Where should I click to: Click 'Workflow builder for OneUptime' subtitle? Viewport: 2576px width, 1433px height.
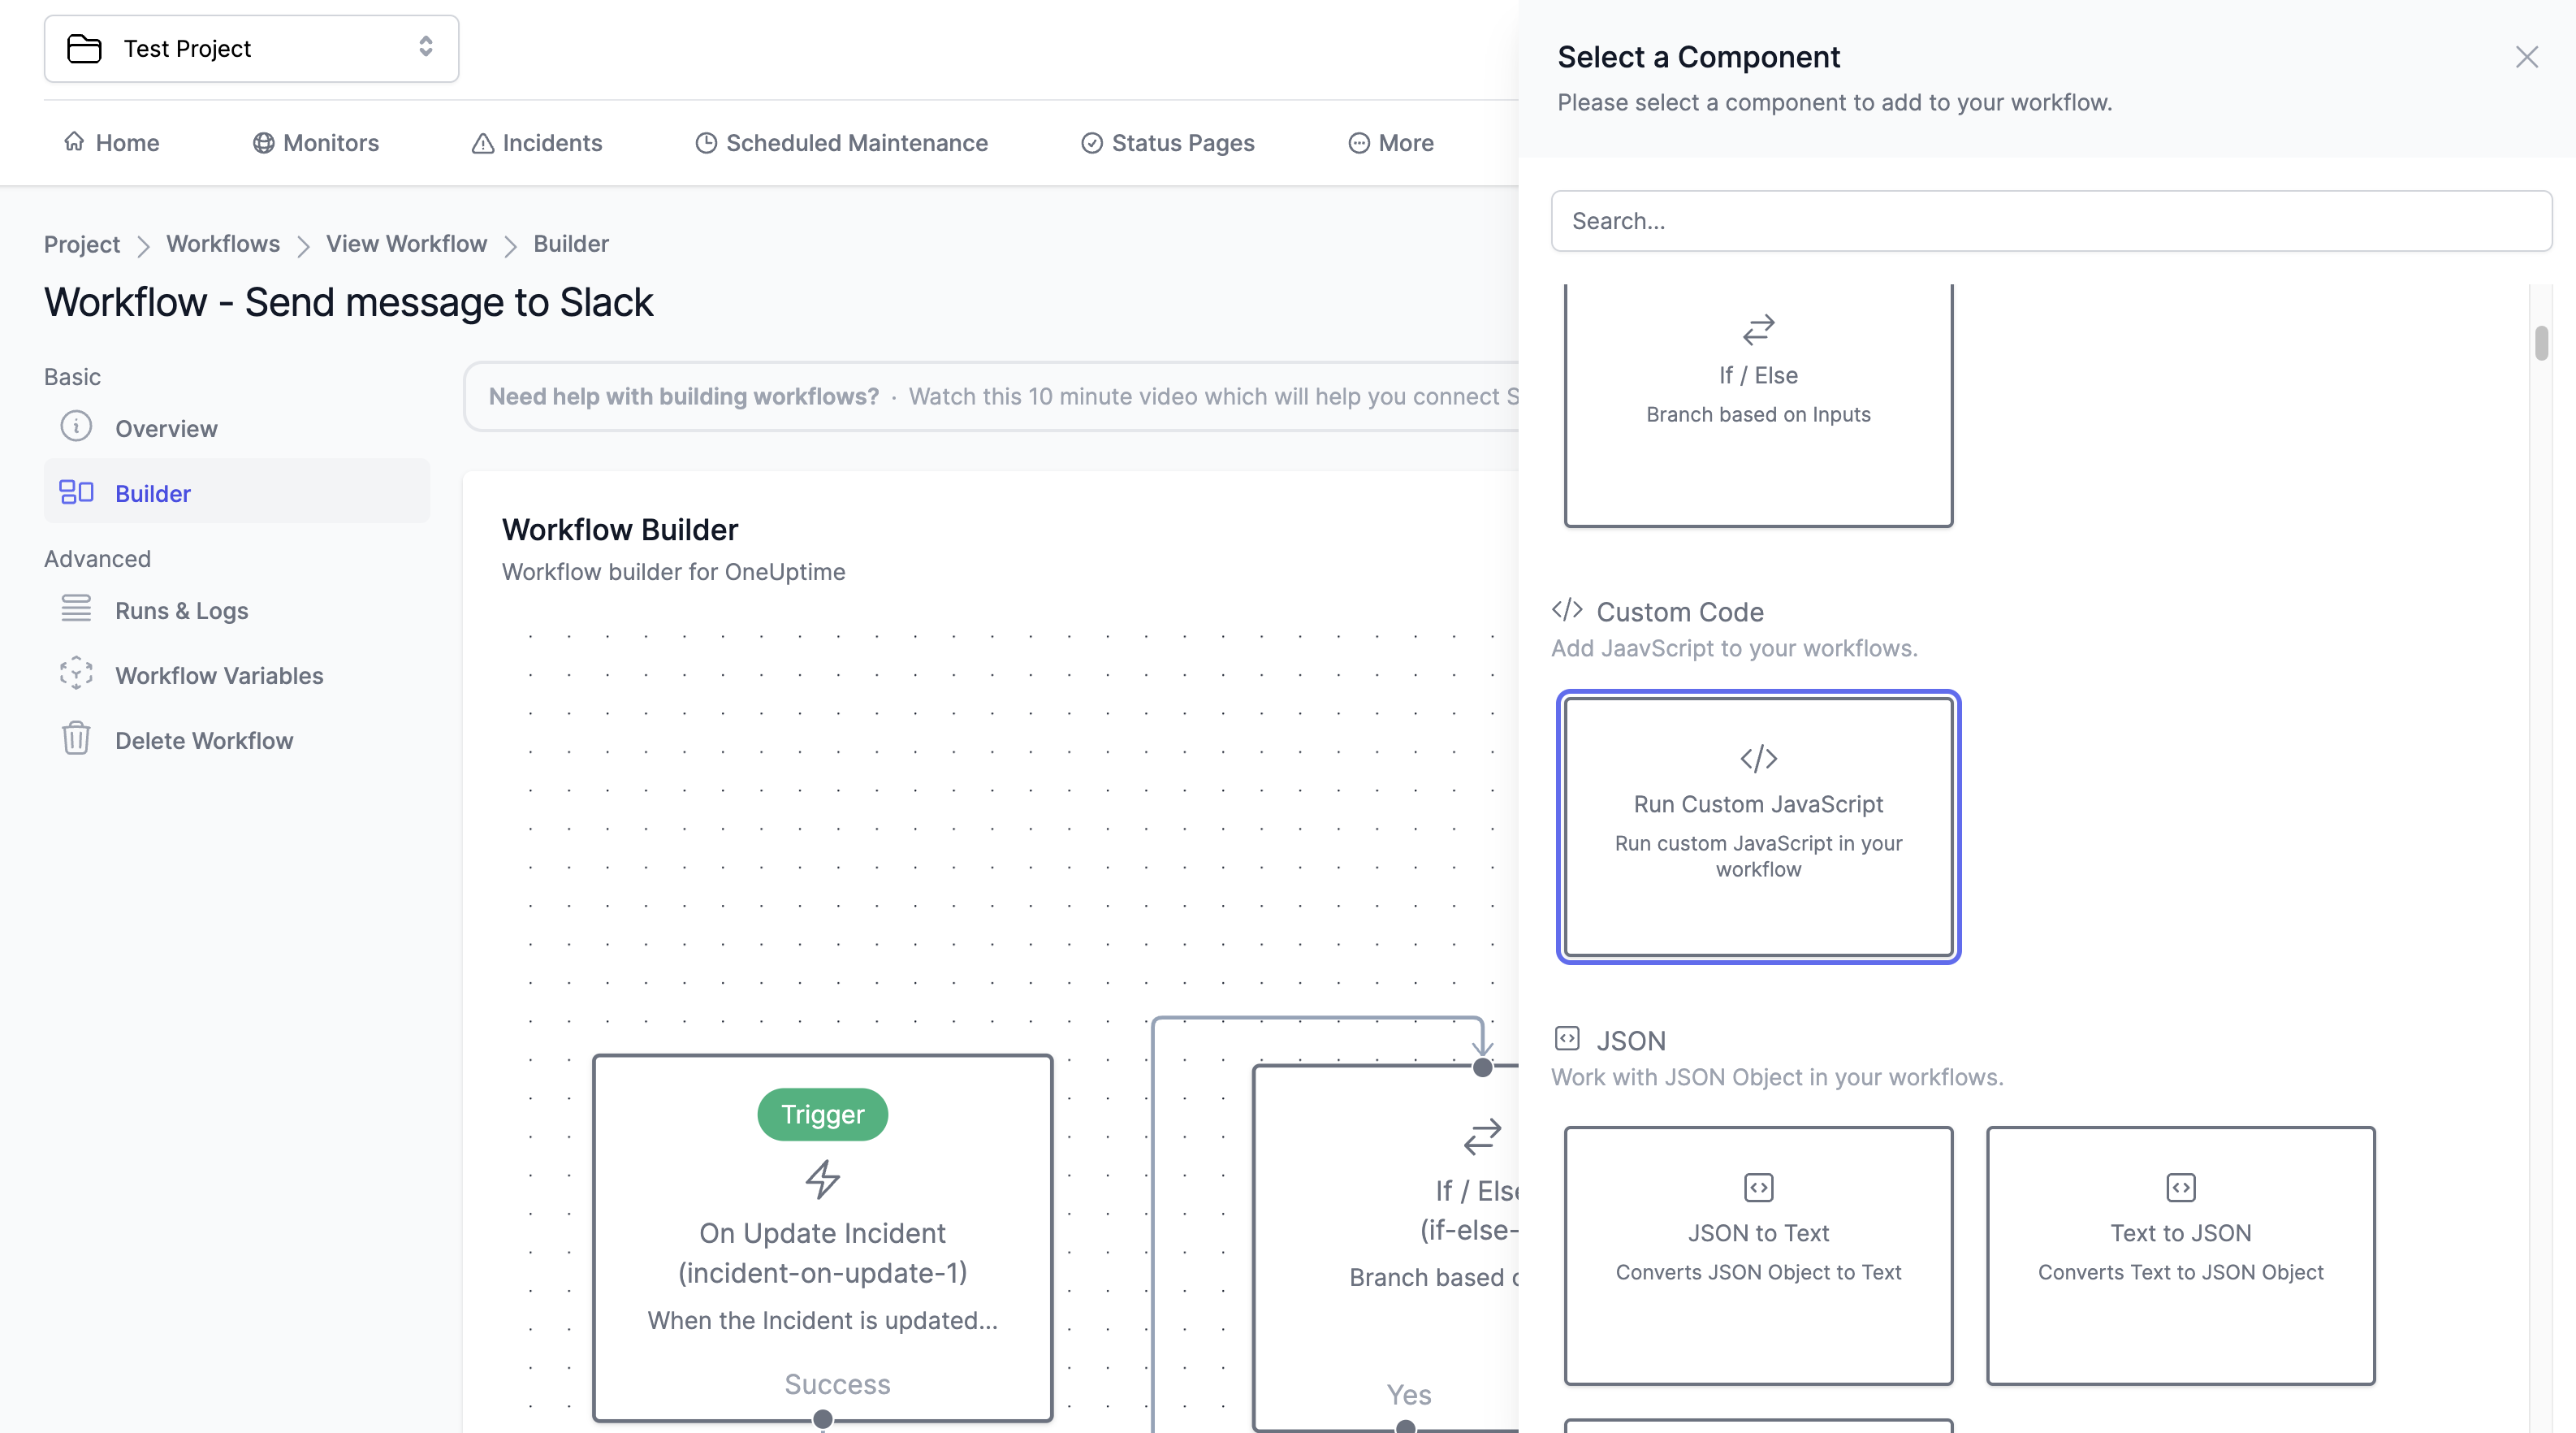(x=673, y=572)
